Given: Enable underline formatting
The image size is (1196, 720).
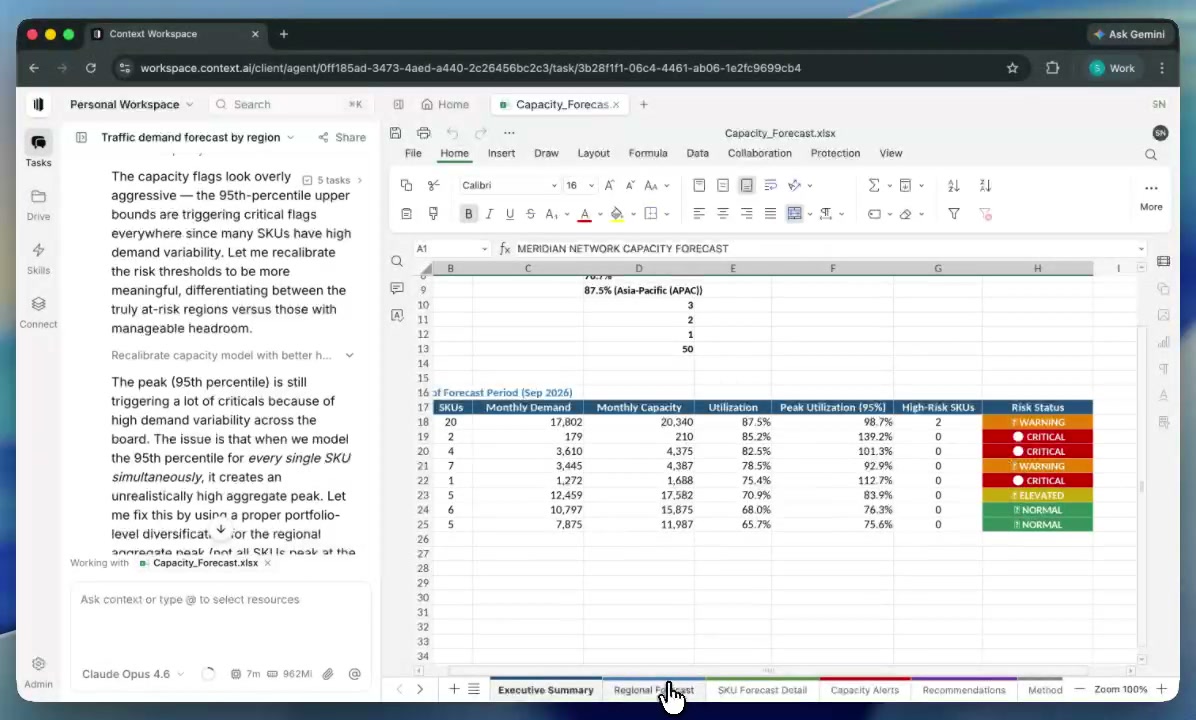Looking at the screenshot, I should click(x=510, y=213).
